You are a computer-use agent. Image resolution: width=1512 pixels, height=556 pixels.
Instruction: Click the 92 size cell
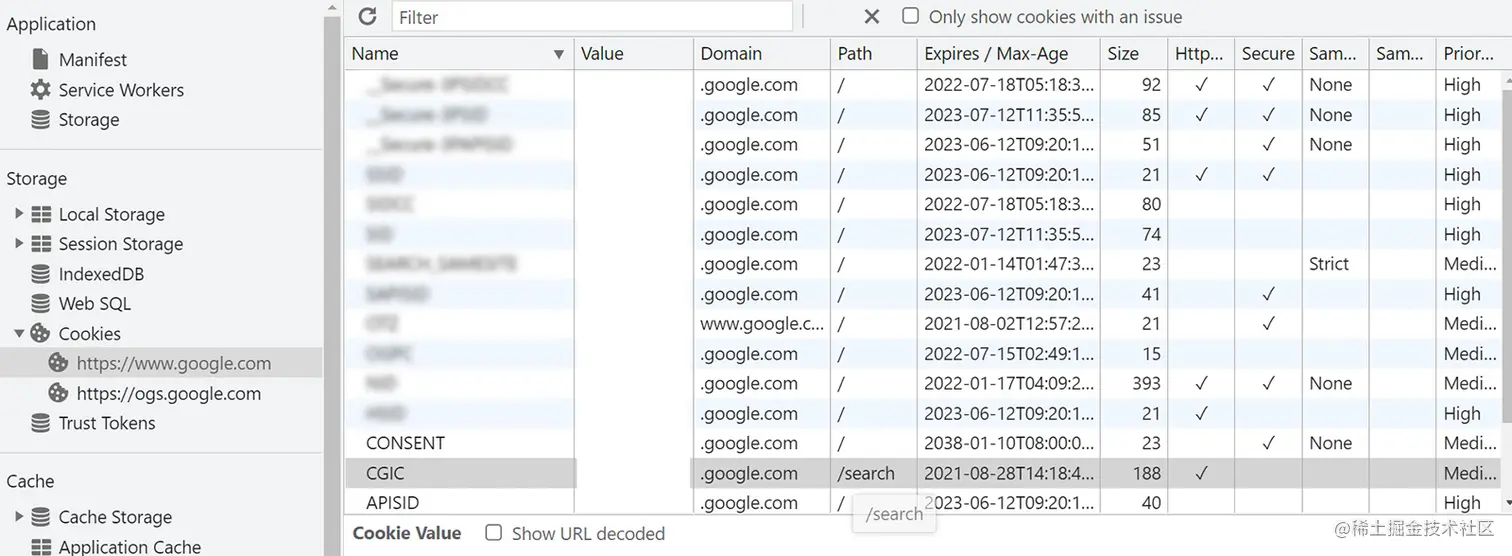1133,84
